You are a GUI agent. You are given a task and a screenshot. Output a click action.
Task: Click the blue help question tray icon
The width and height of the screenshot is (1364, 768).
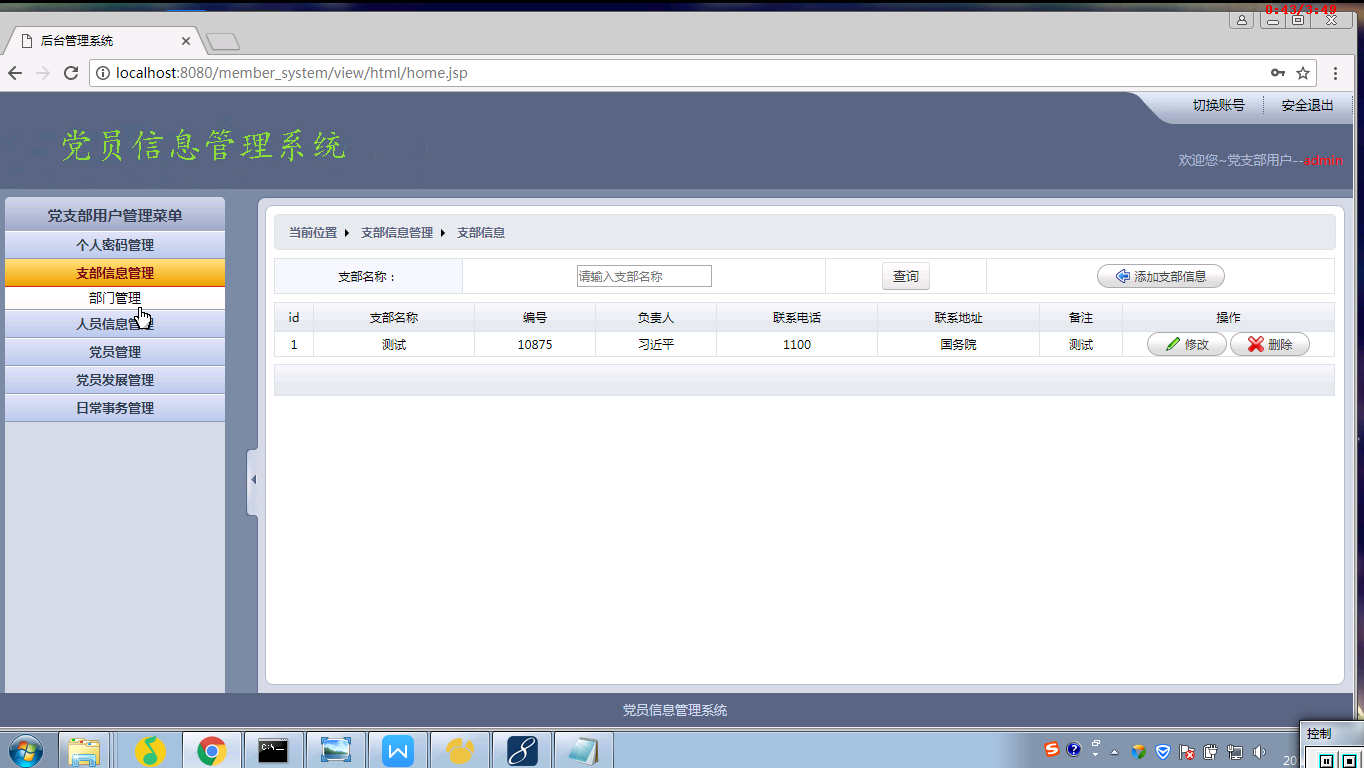[1074, 750]
